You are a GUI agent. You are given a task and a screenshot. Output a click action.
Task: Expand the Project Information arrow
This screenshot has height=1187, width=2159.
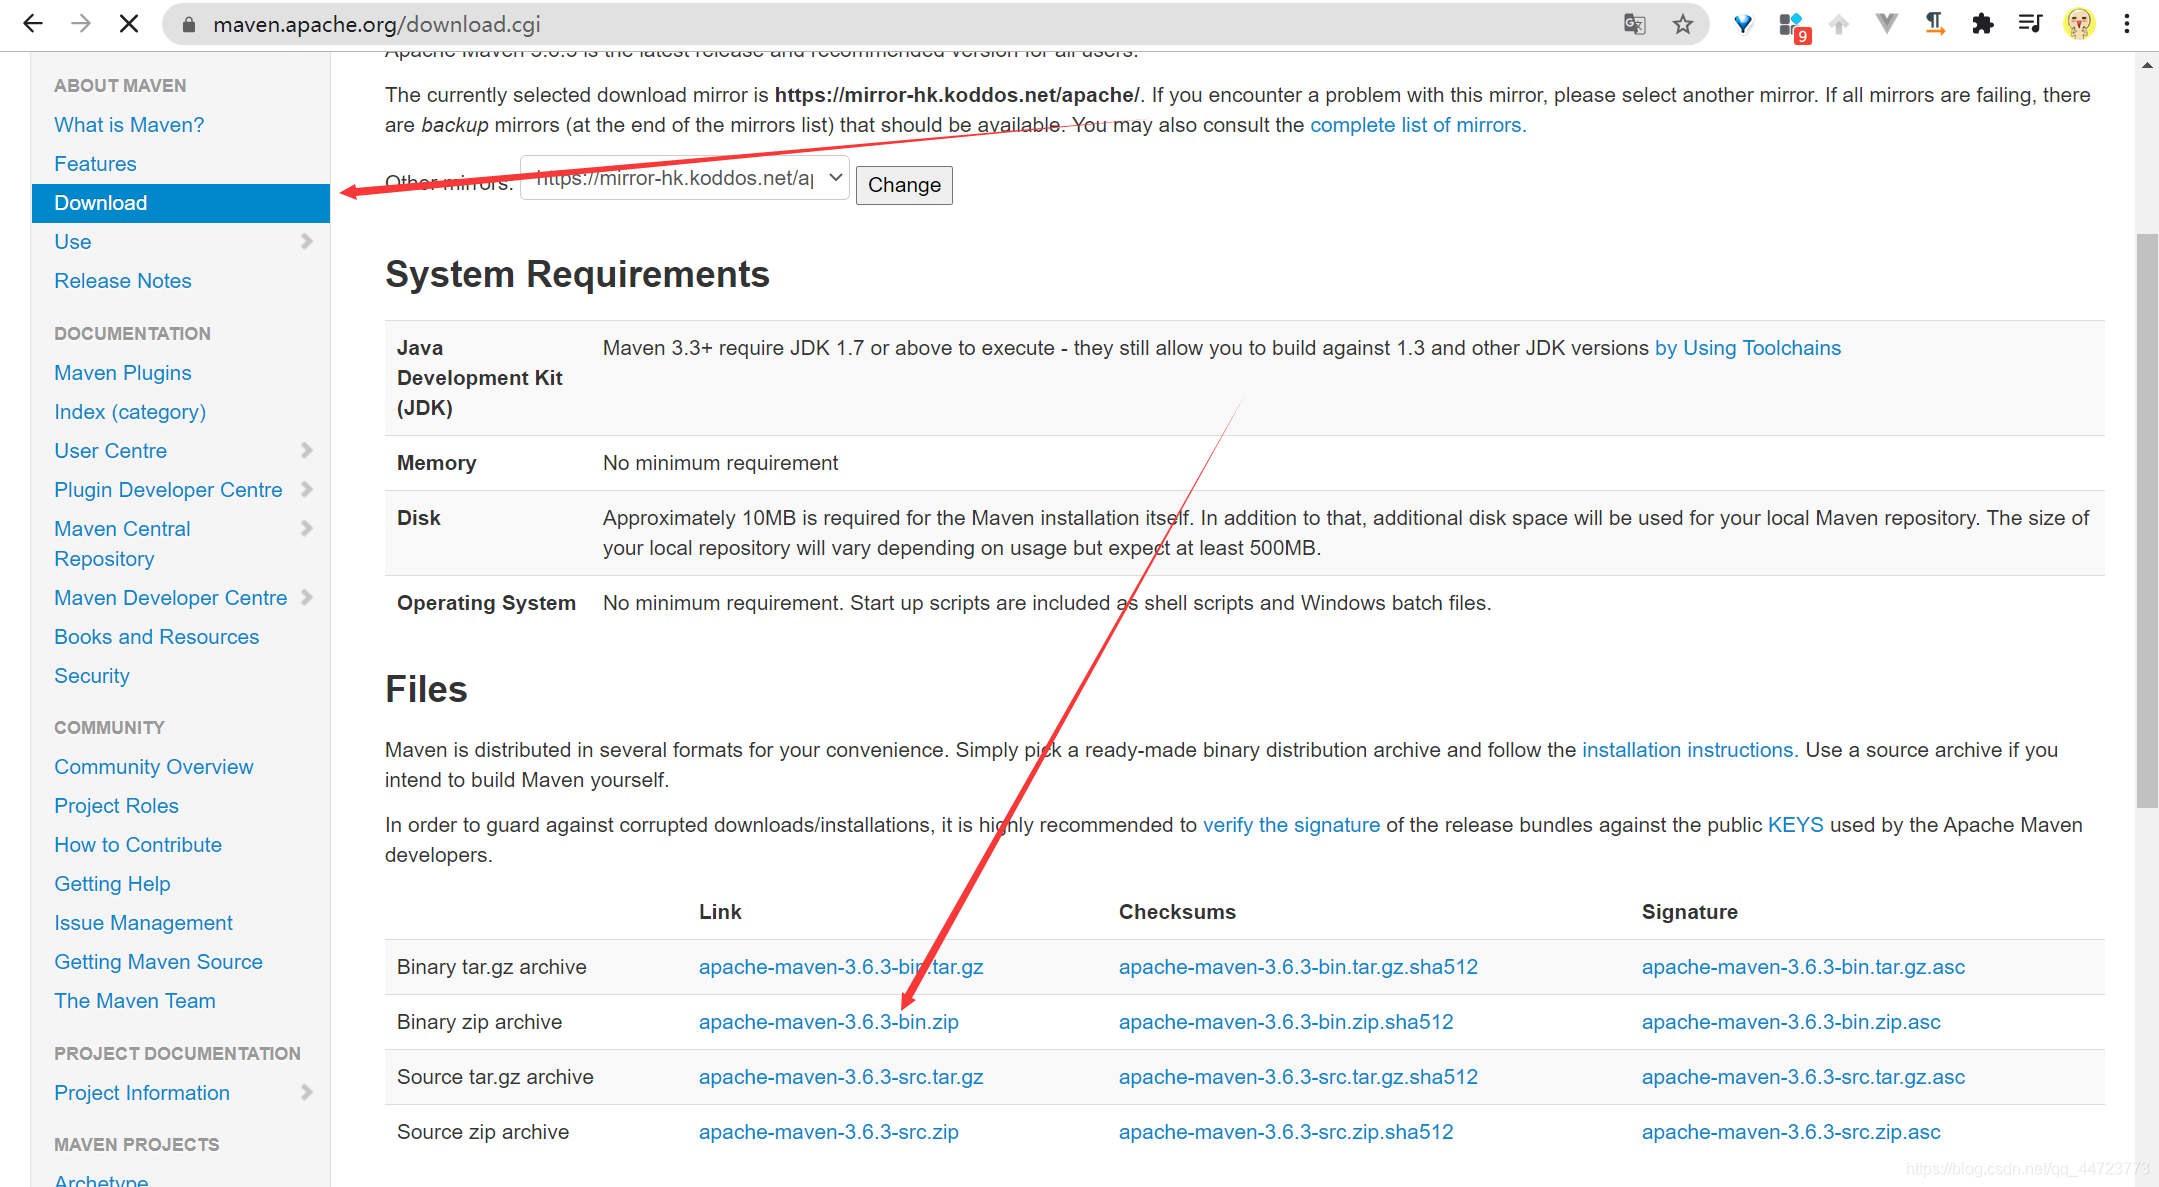tap(307, 1092)
